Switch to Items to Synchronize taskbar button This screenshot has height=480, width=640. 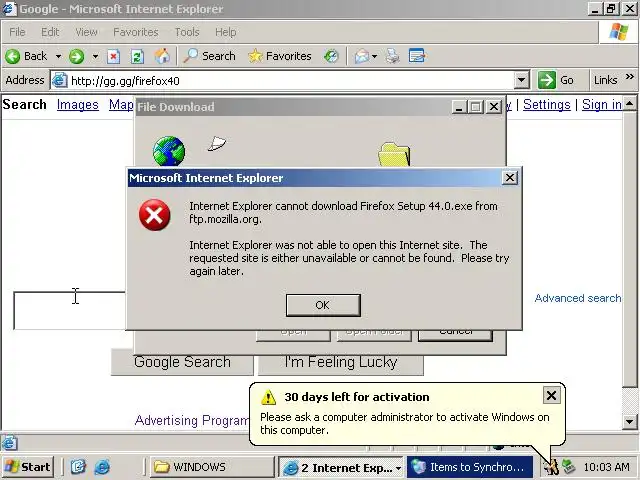click(x=470, y=467)
